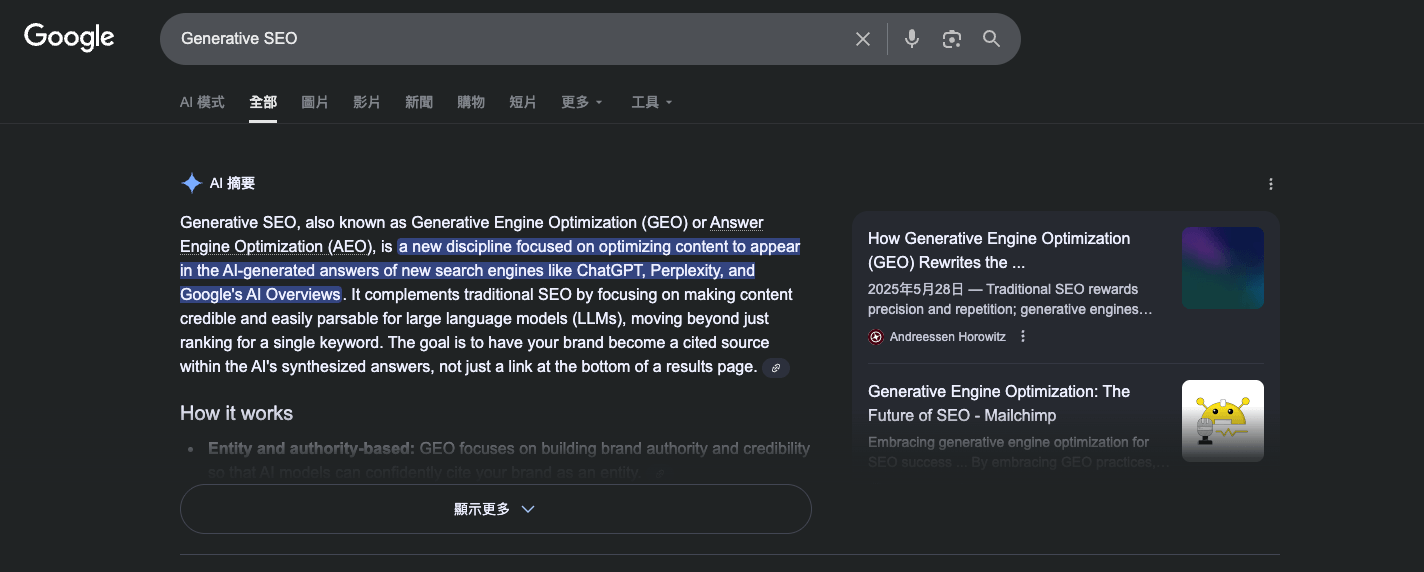The width and height of the screenshot is (1424, 572).
Task: Open Andreessen Horowitz GEO article link
Action: tap(998, 250)
